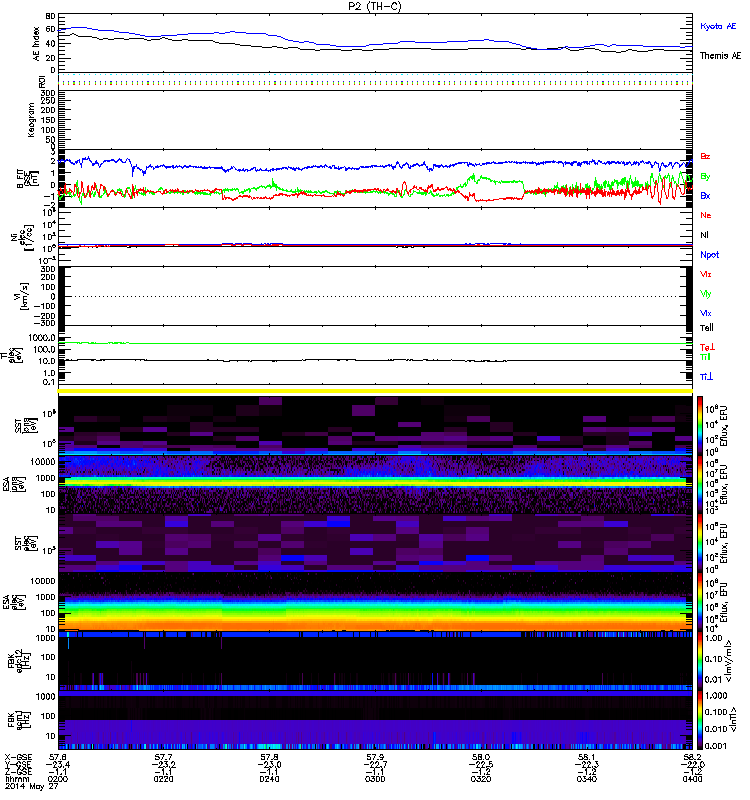Image resolution: width=750 pixels, height=800 pixels.
Task: Click the "Vi [km/s]" axis label
Action: pos(23,296)
